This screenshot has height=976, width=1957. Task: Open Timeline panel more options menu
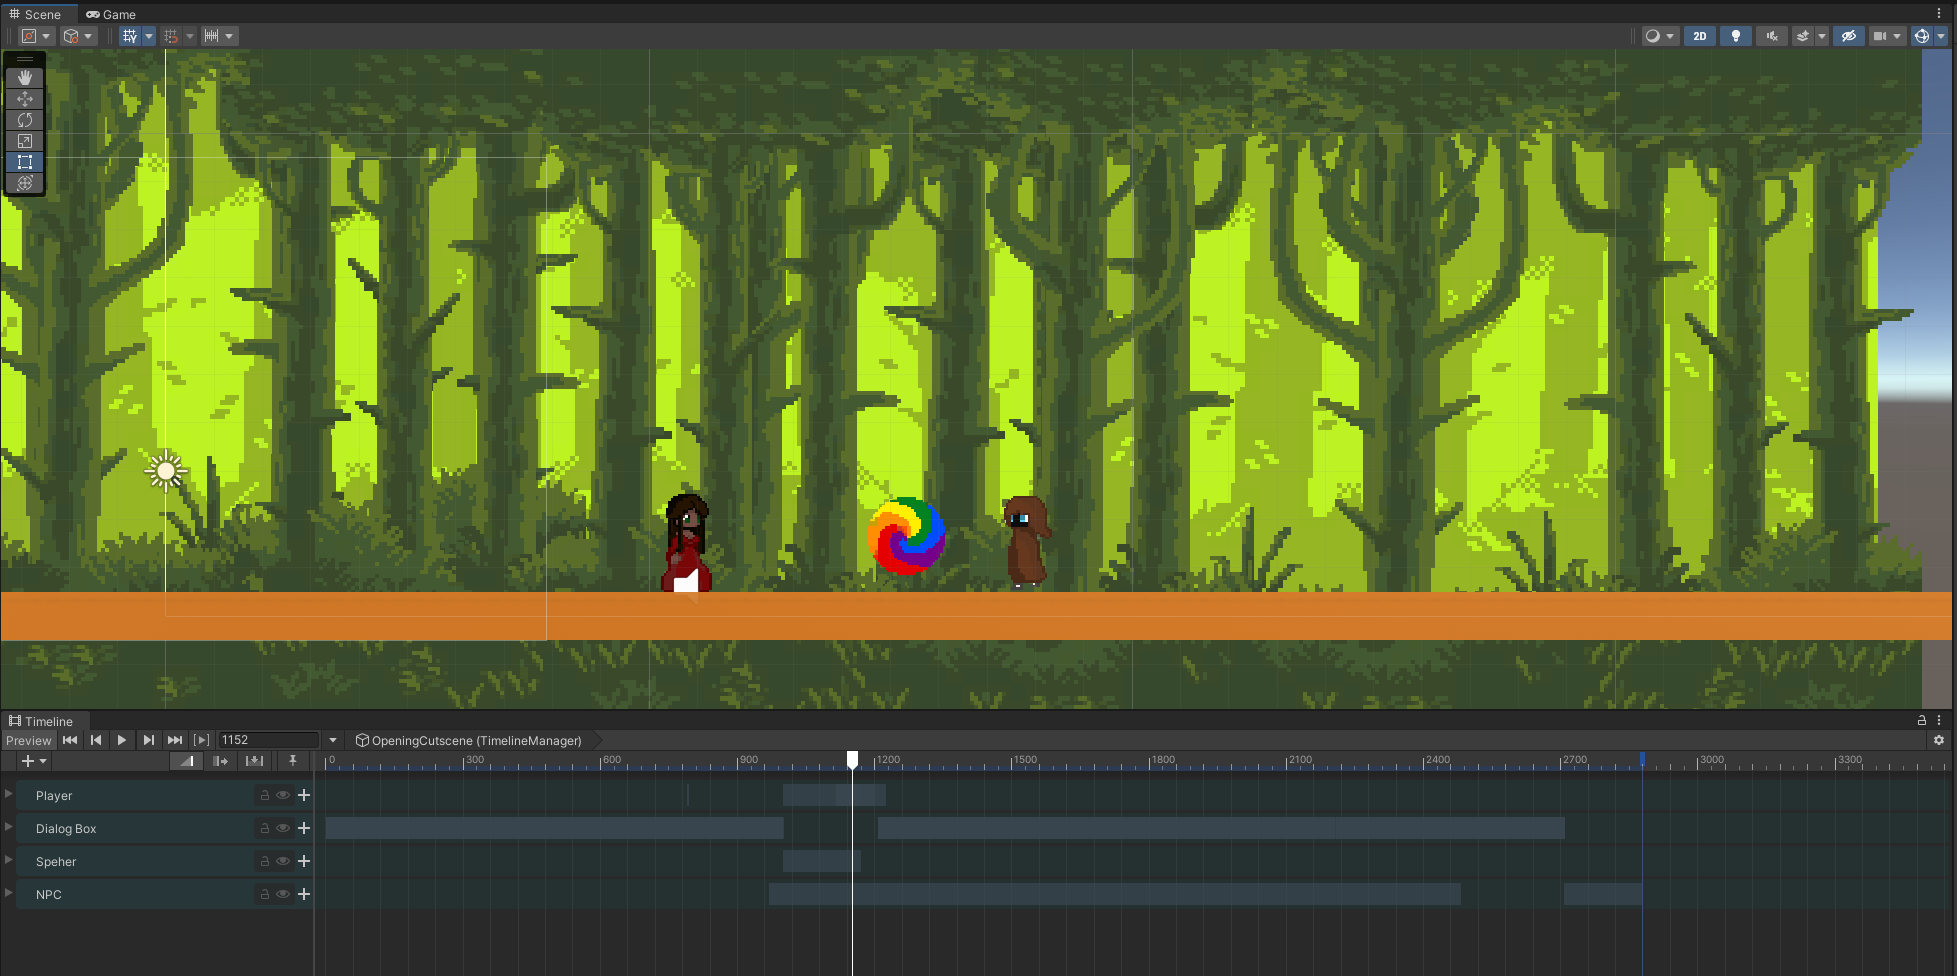click(1939, 720)
